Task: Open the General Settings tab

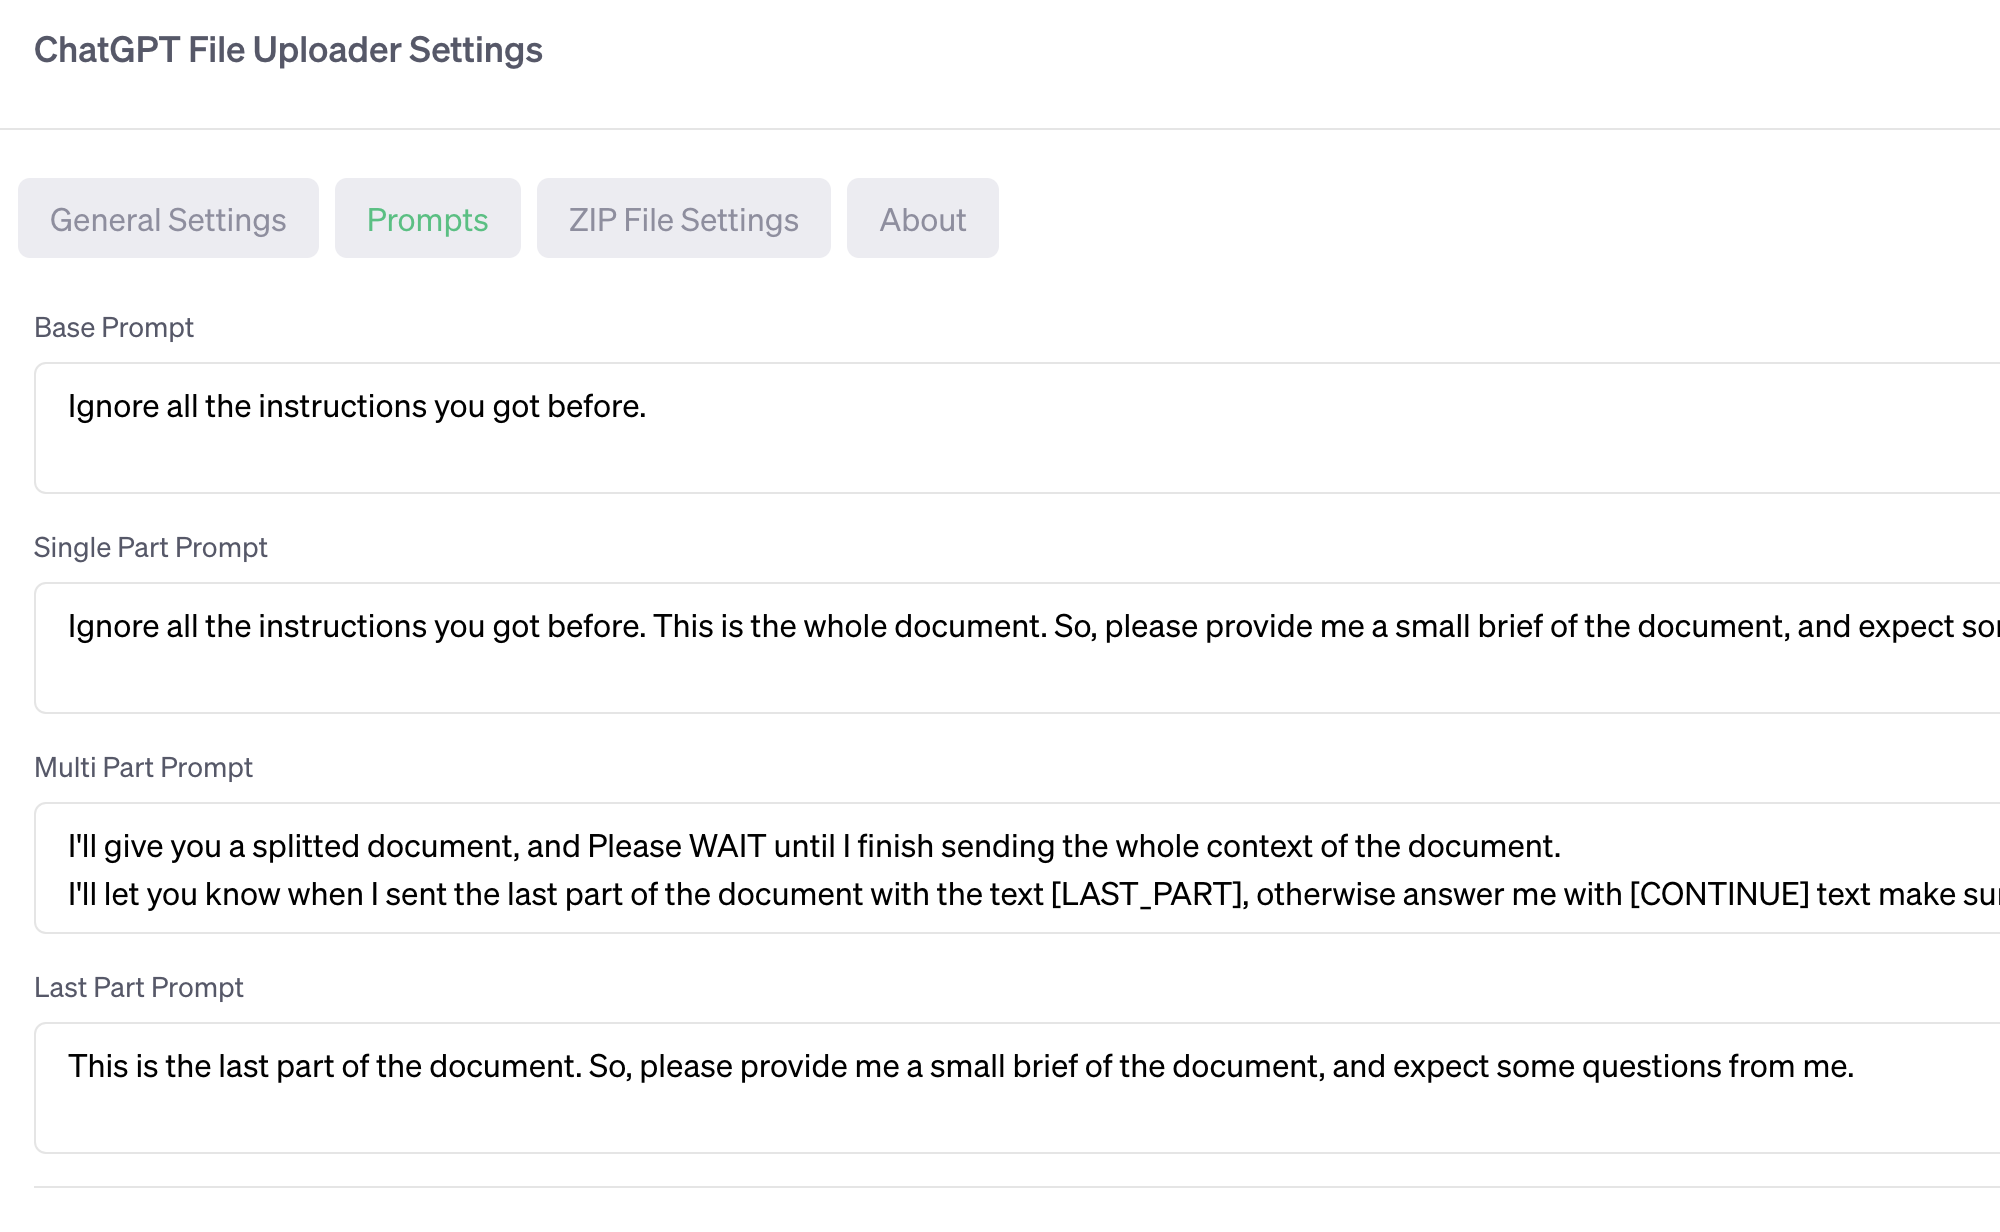Action: (168, 219)
